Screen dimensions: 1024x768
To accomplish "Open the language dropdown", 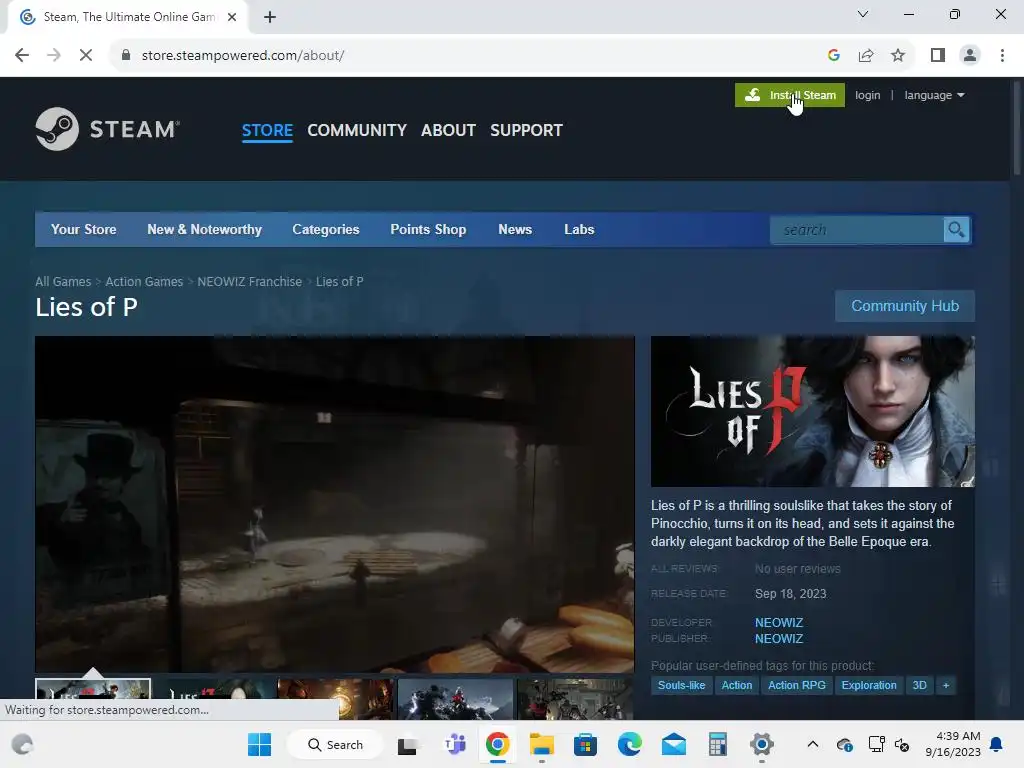I will click(x=934, y=95).
